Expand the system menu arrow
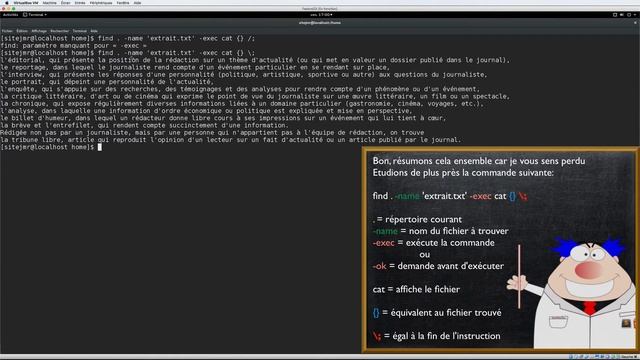 (x=635, y=15)
